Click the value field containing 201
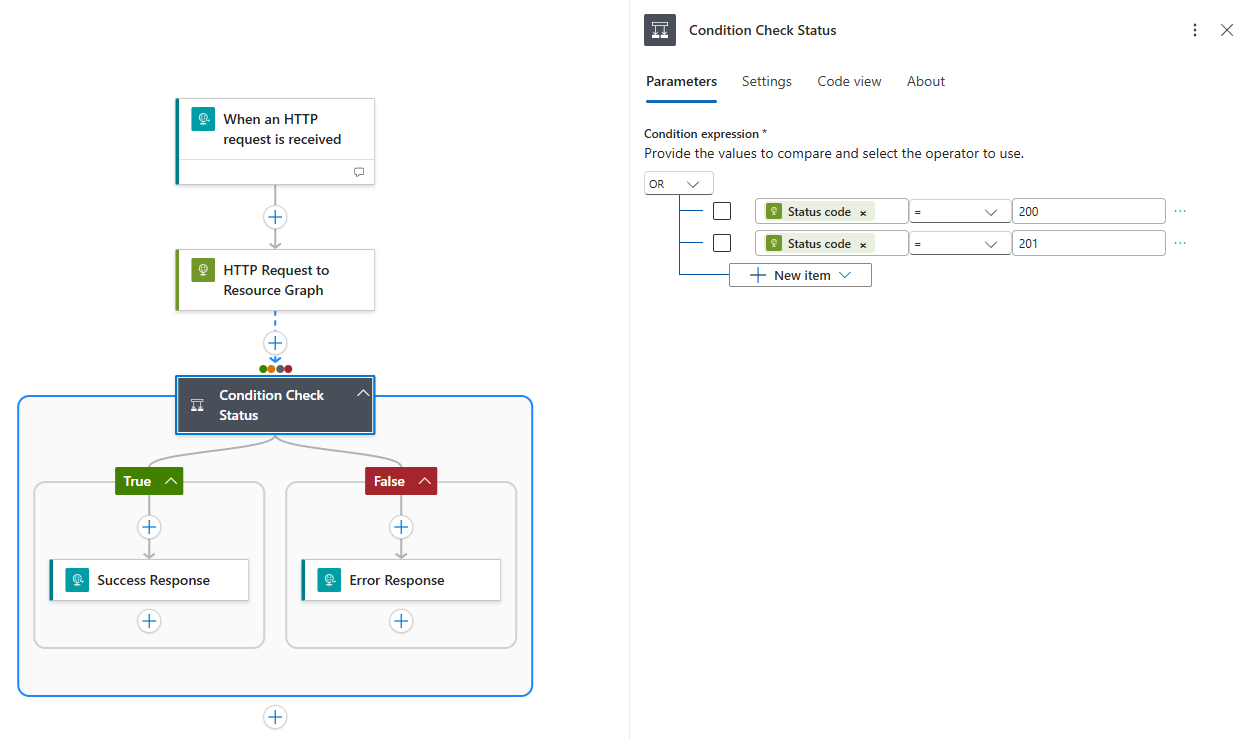1242x739 pixels. pos(1088,243)
